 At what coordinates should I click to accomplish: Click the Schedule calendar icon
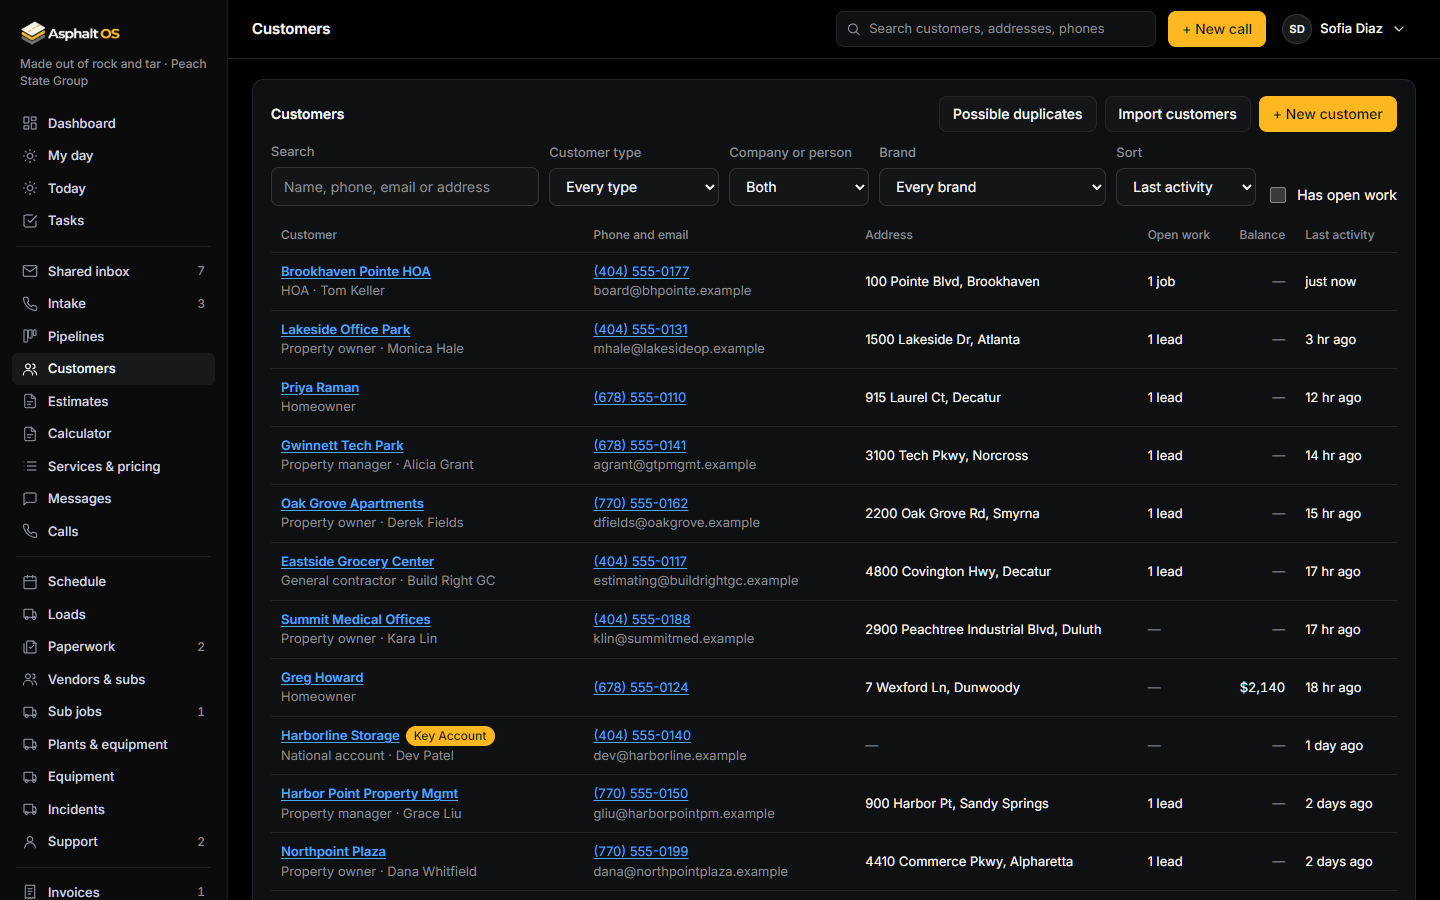[30, 581]
